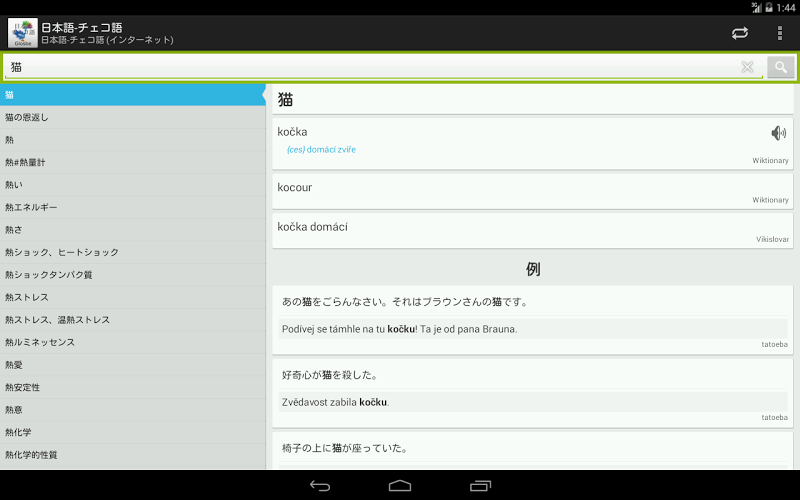Tap the kocour translation card
Screen dimensions: 800x500
pyautogui.click(x=533, y=191)
